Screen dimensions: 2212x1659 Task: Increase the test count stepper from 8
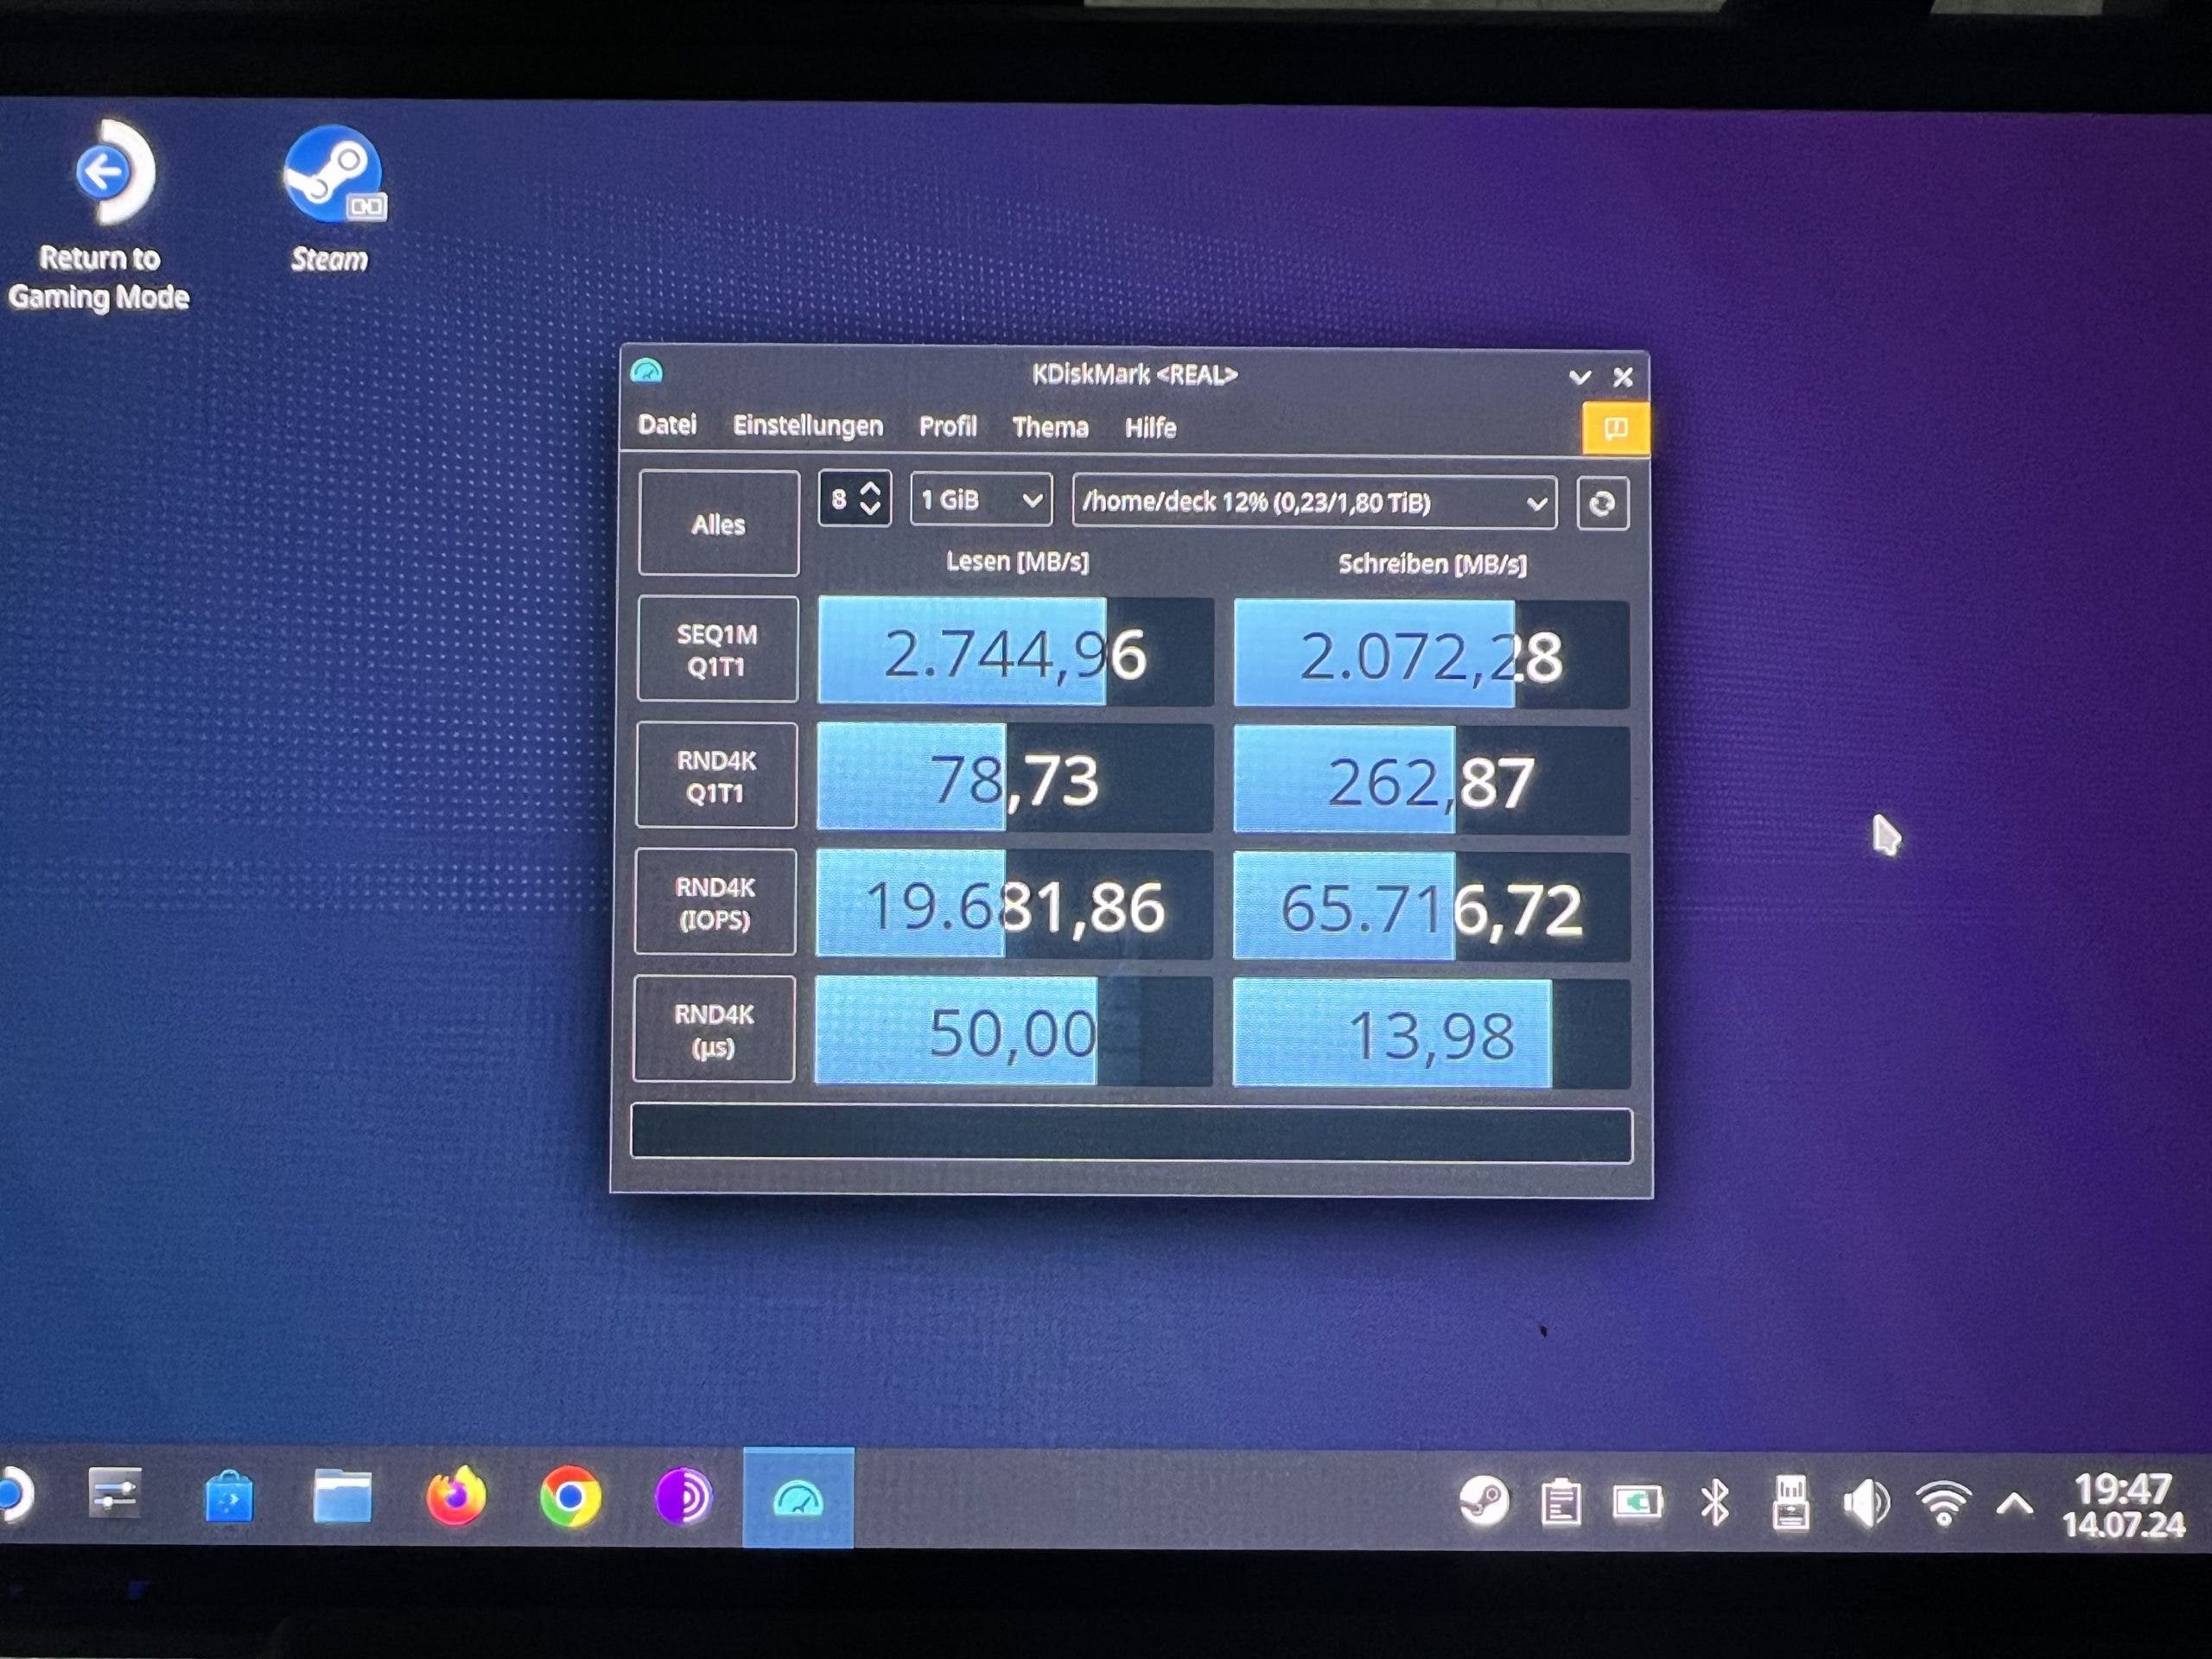pyautogui.click(x=870, y=489)
